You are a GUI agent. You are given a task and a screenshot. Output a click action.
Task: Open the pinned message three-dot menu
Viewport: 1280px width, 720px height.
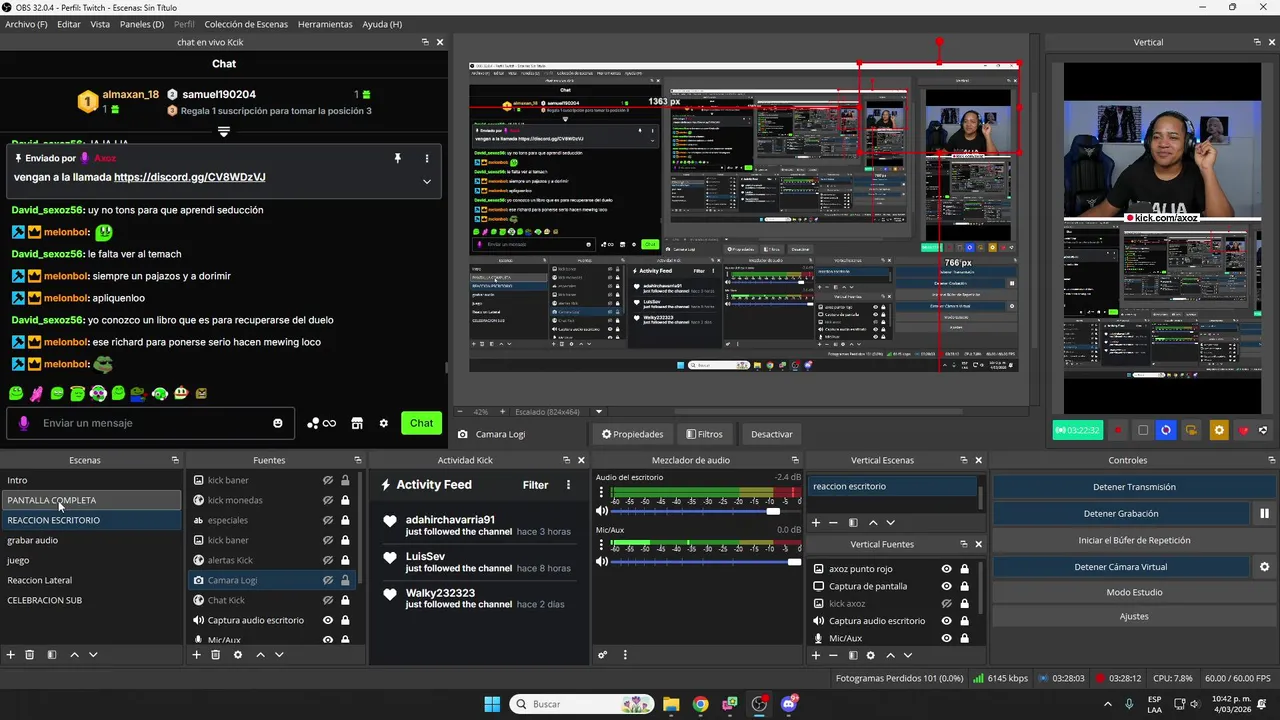click(427, 158)
